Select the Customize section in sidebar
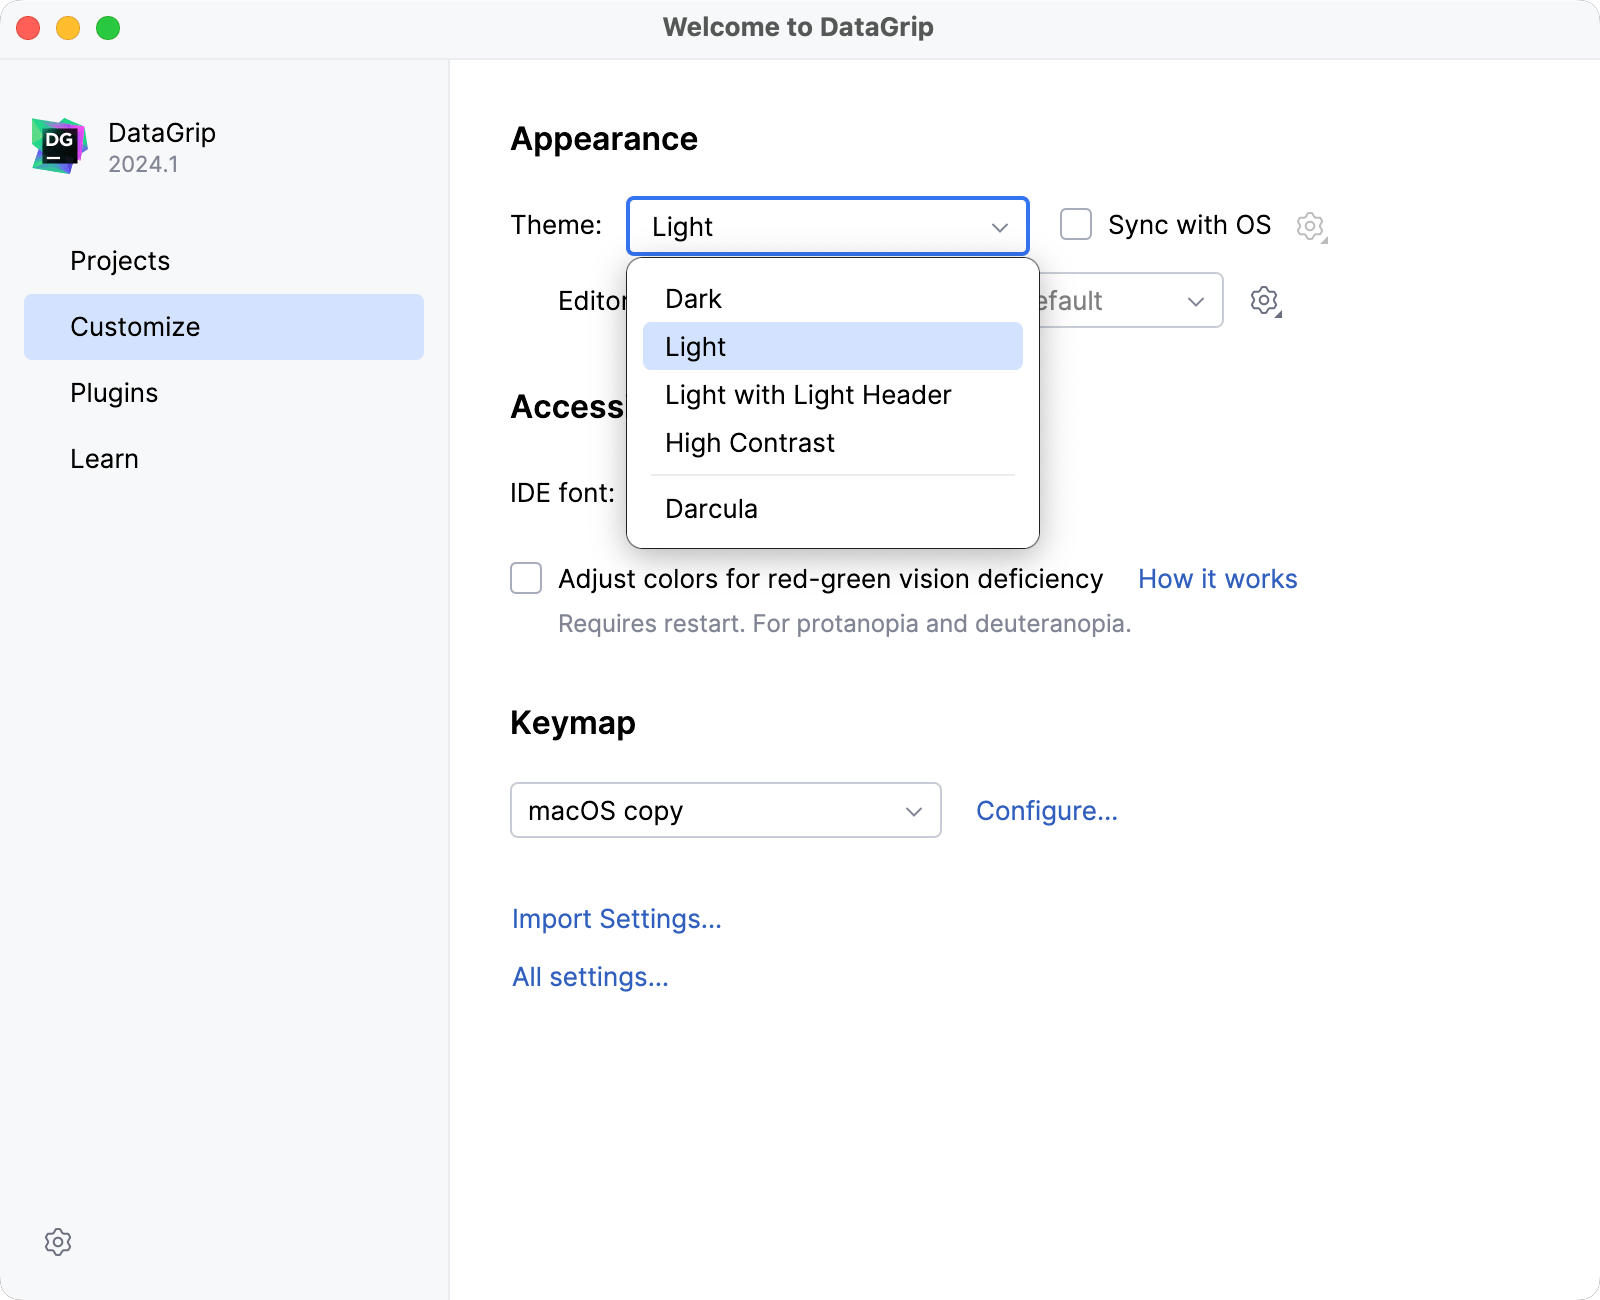Screen dimensions: 1600x1300 (134, 326)
